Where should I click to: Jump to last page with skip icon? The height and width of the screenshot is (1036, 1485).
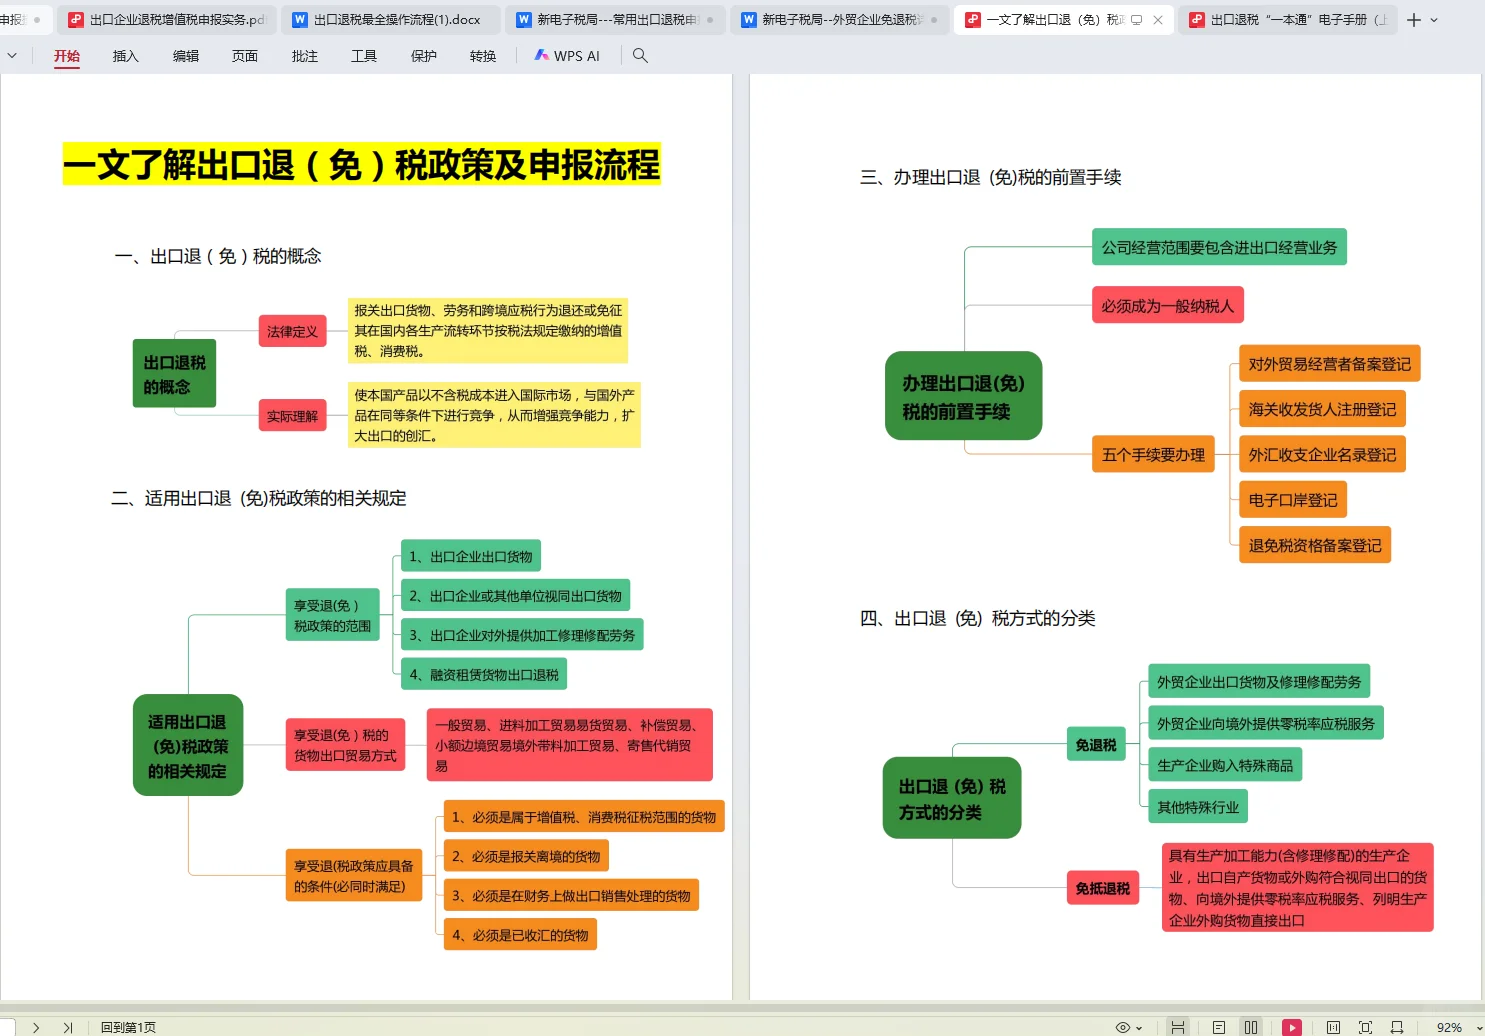[x=67, y=1027]
